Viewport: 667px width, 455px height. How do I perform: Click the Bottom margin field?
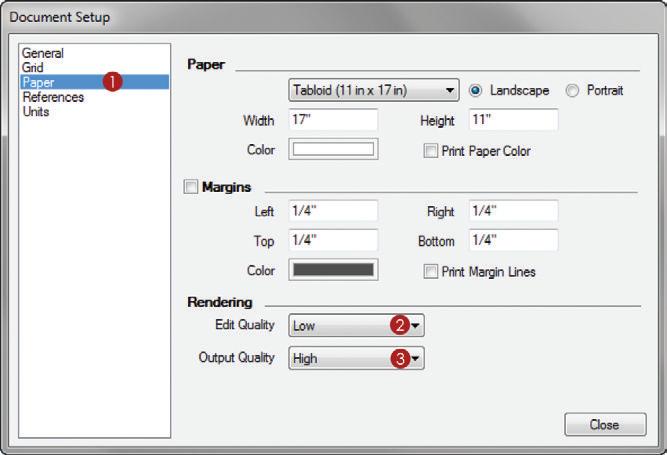coord(513,240)
